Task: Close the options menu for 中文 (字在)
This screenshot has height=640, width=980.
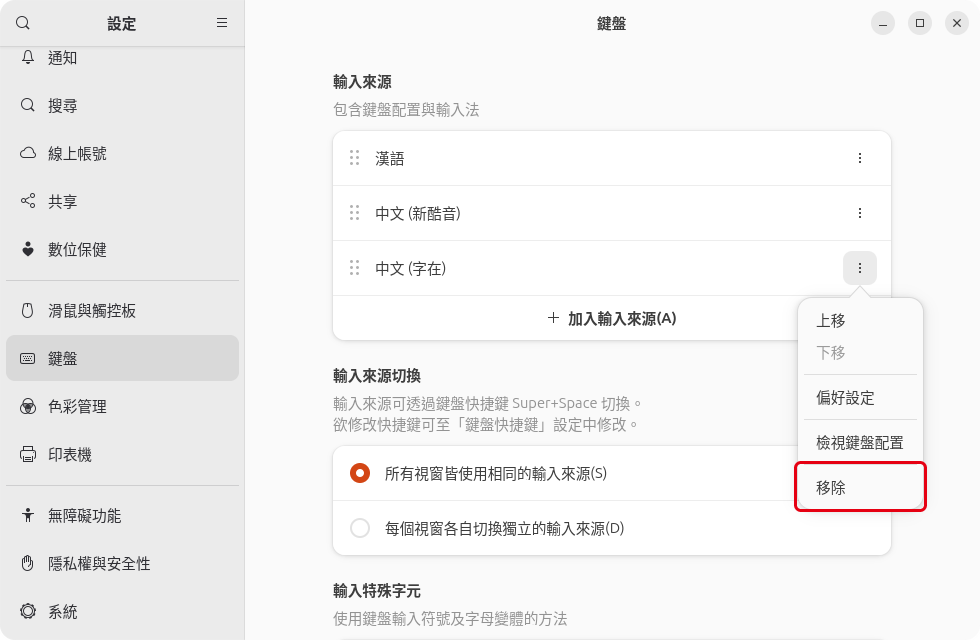Action: (x=860, y=268)
